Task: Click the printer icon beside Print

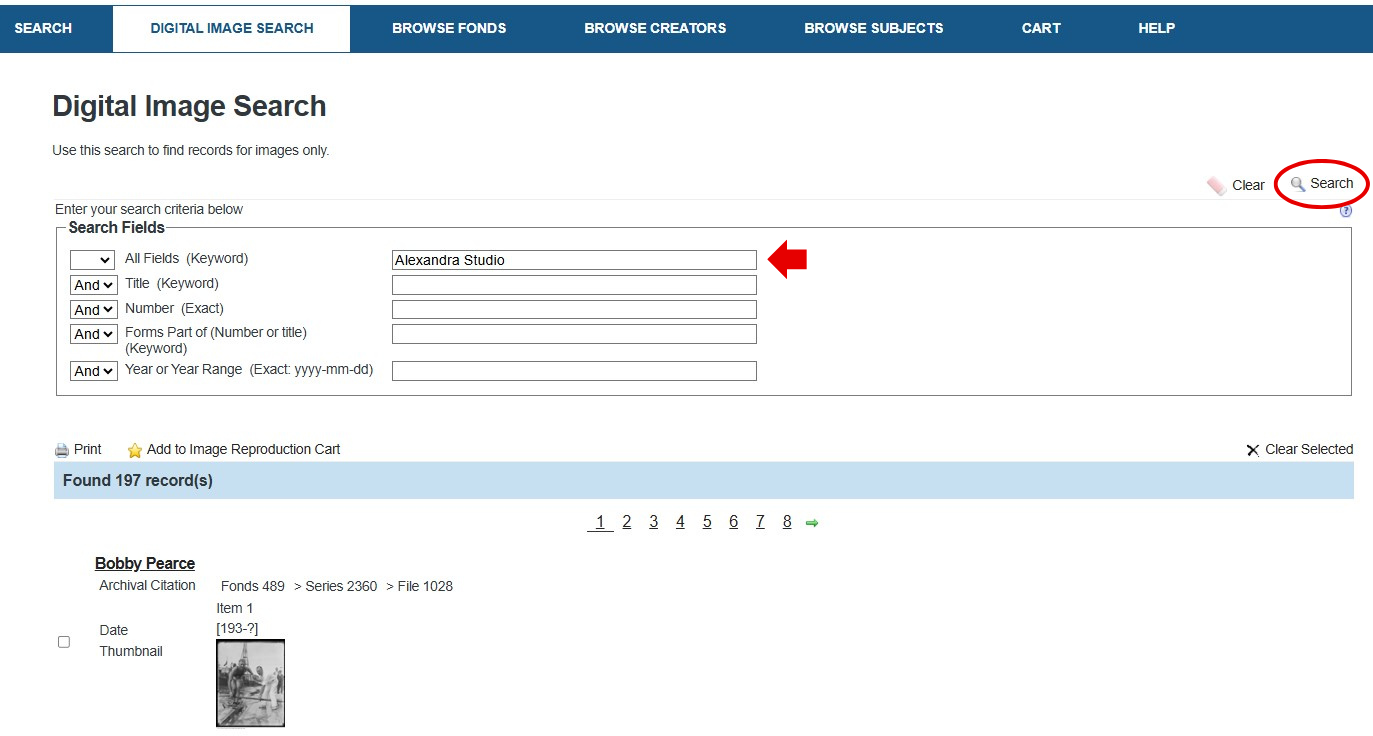Action: click(x=62, y=450)
